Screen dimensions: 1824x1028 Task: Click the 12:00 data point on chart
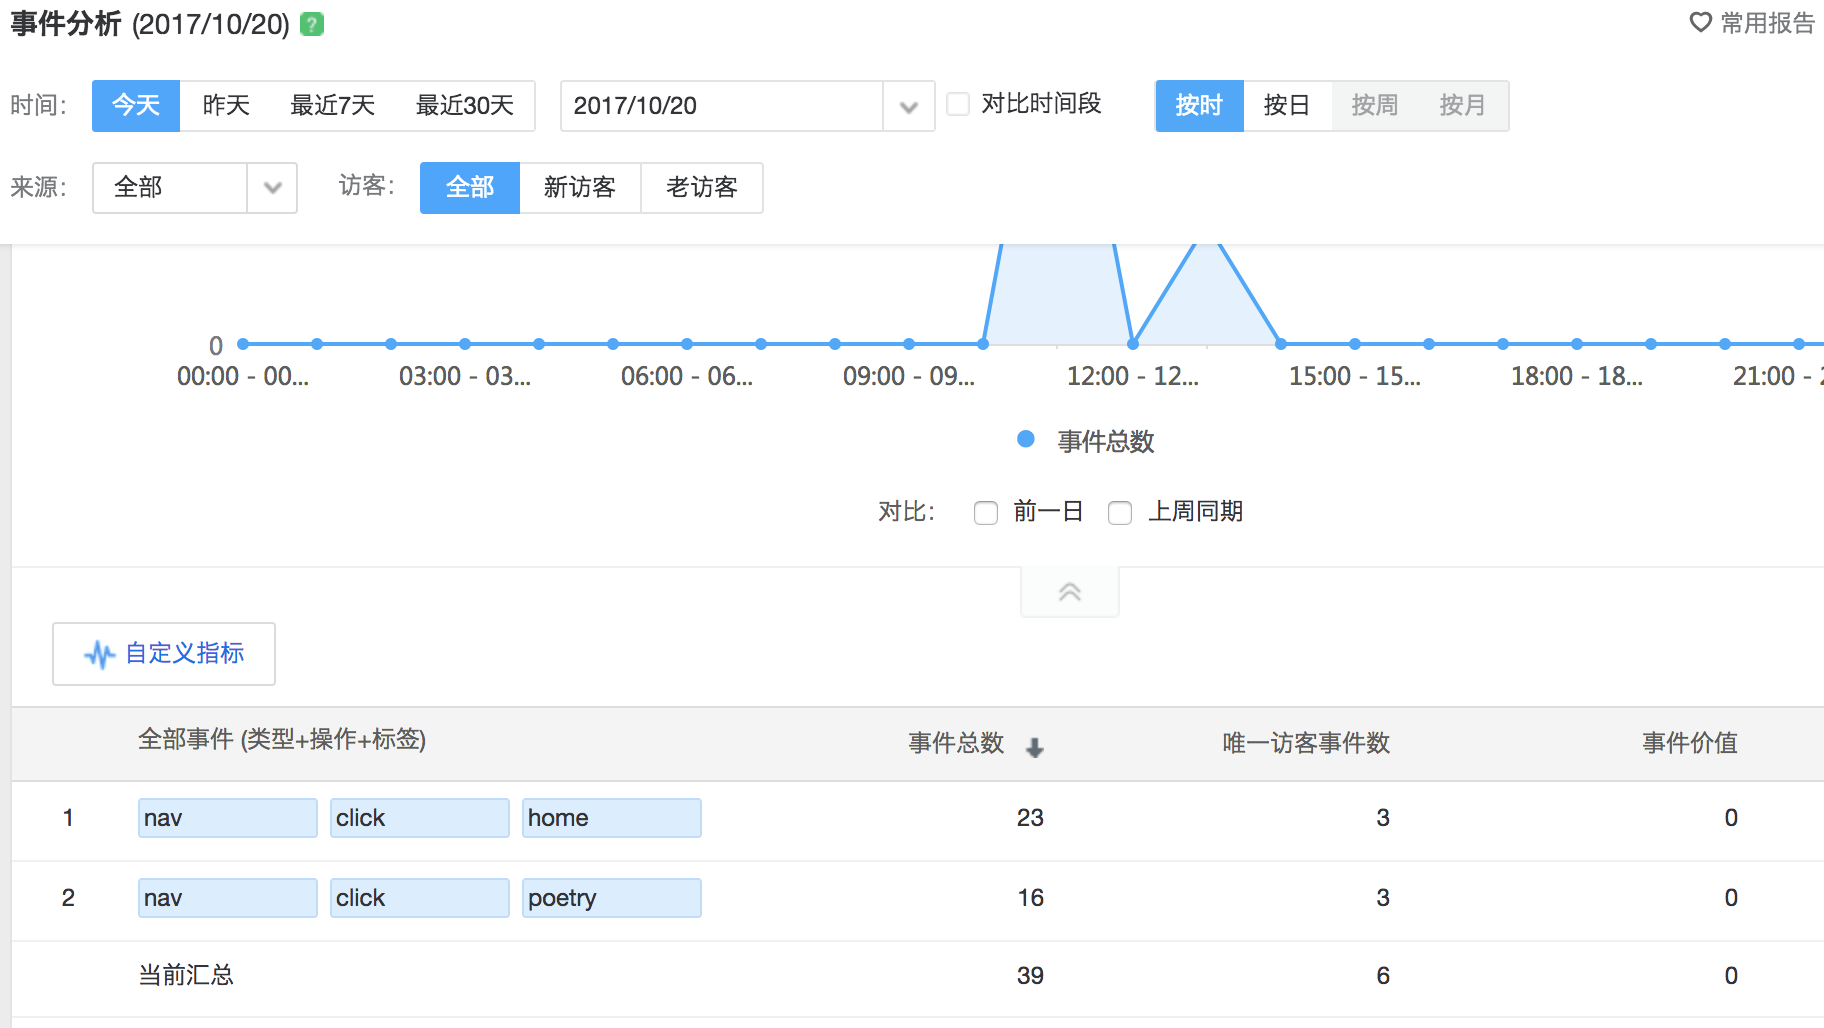pyautogui.click(x=1133, y=344)
